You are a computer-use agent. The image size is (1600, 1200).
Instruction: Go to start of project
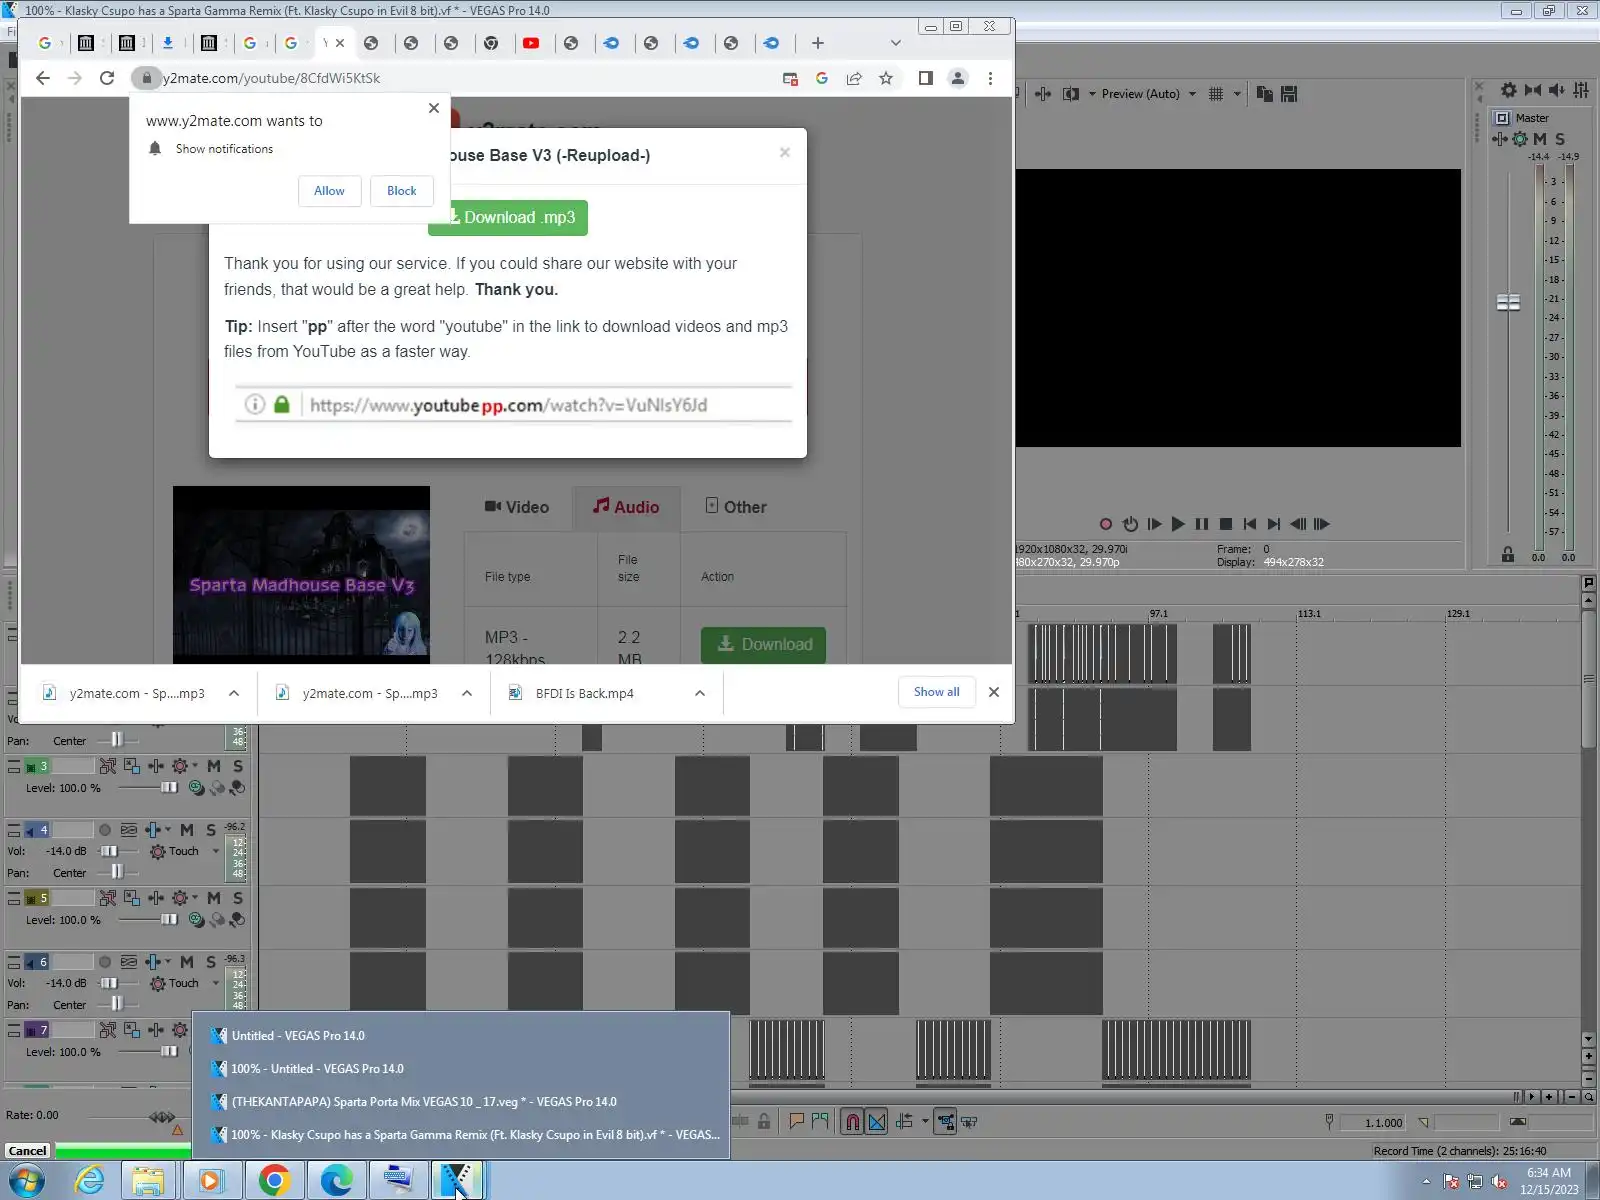1250,524
